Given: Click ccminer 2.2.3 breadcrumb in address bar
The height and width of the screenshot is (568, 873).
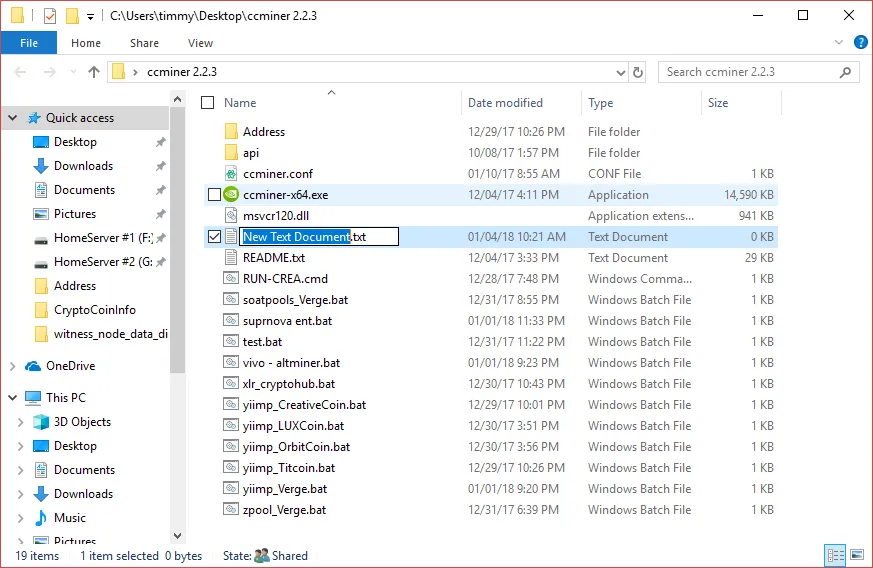Looking at the screenshot, I should [x=182, y=72].
